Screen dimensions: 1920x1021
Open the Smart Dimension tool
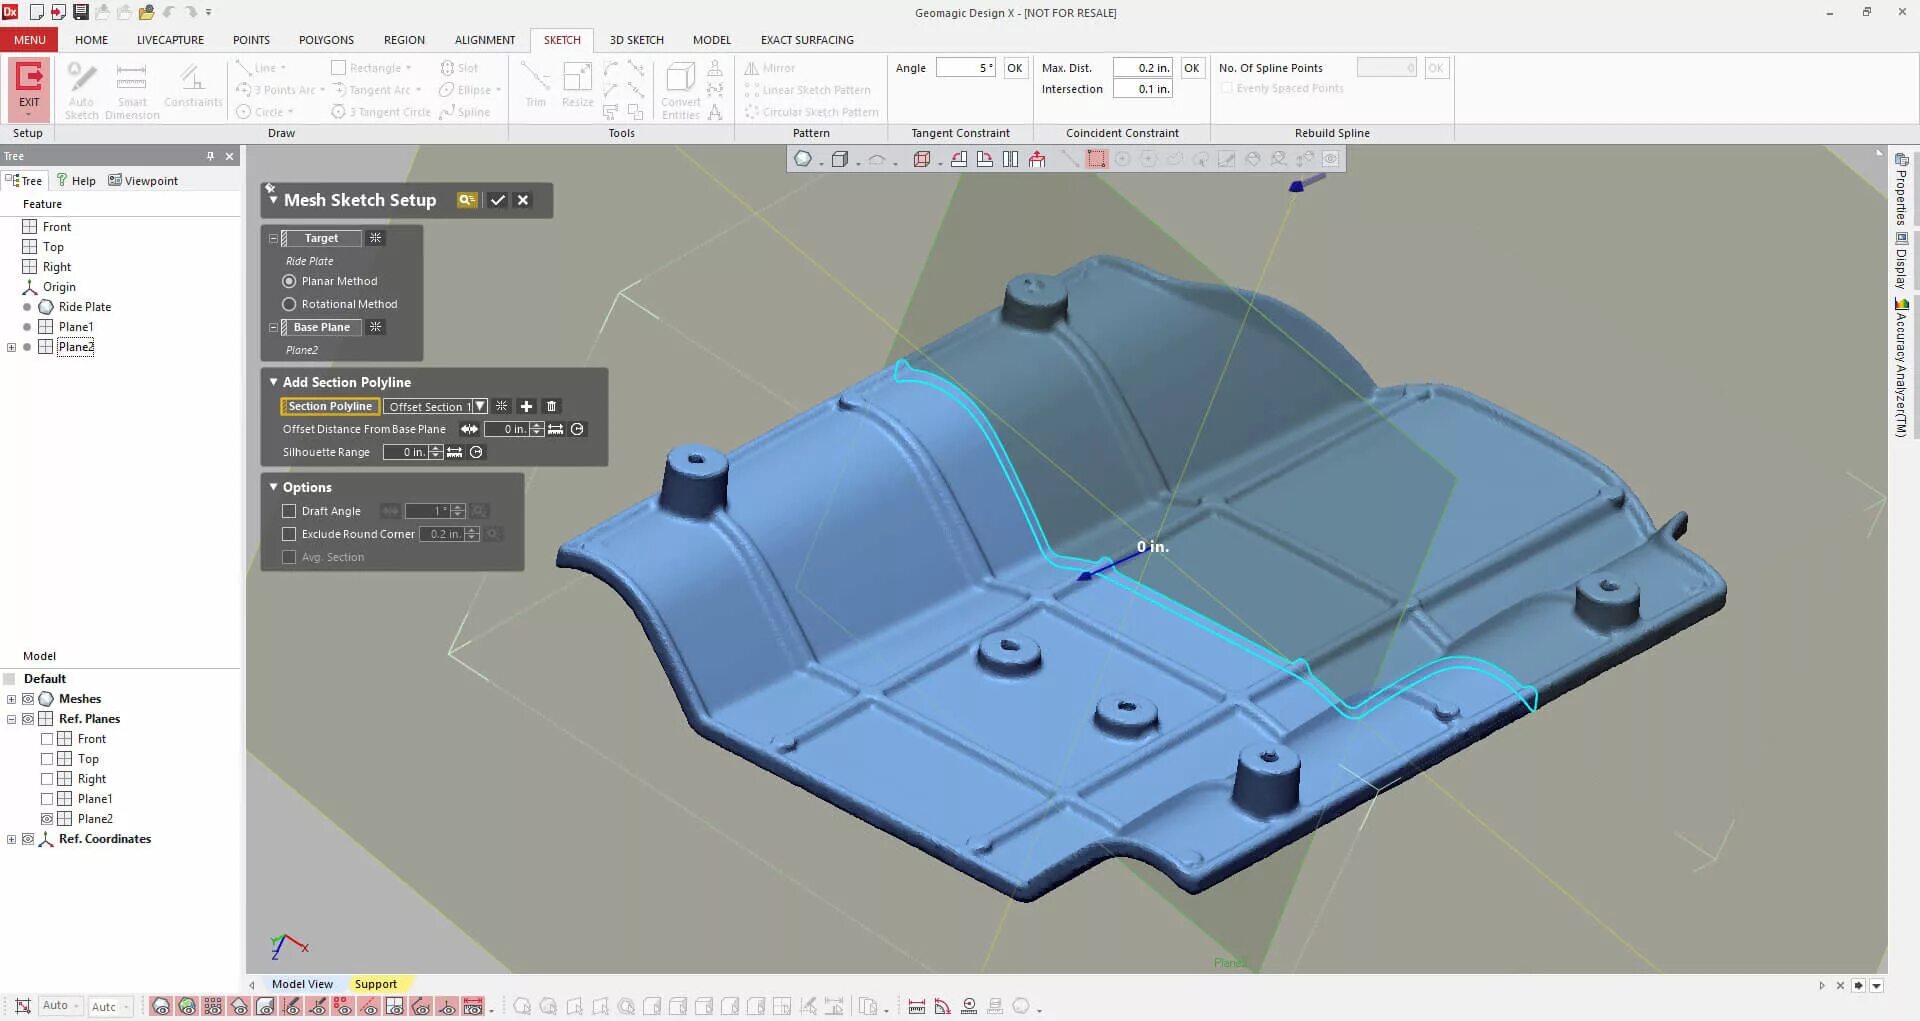pos(131,88)
